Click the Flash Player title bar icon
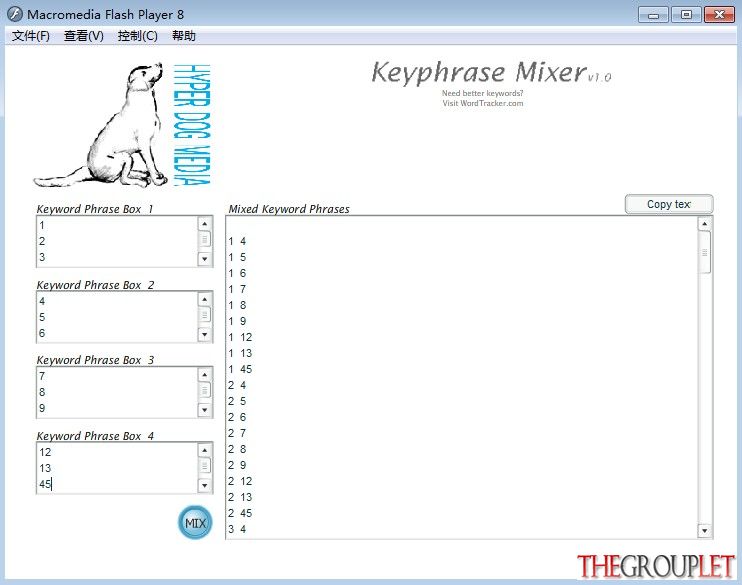The image size is (742, 585). pos(15,14)
